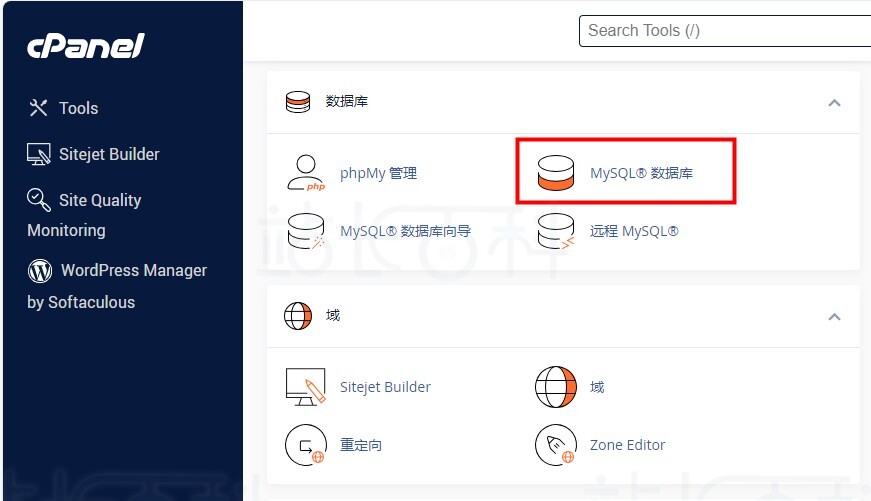Screen dimensions: 871x501
Task: Open Tools via its wrench icon
Action: click(38, 108)
